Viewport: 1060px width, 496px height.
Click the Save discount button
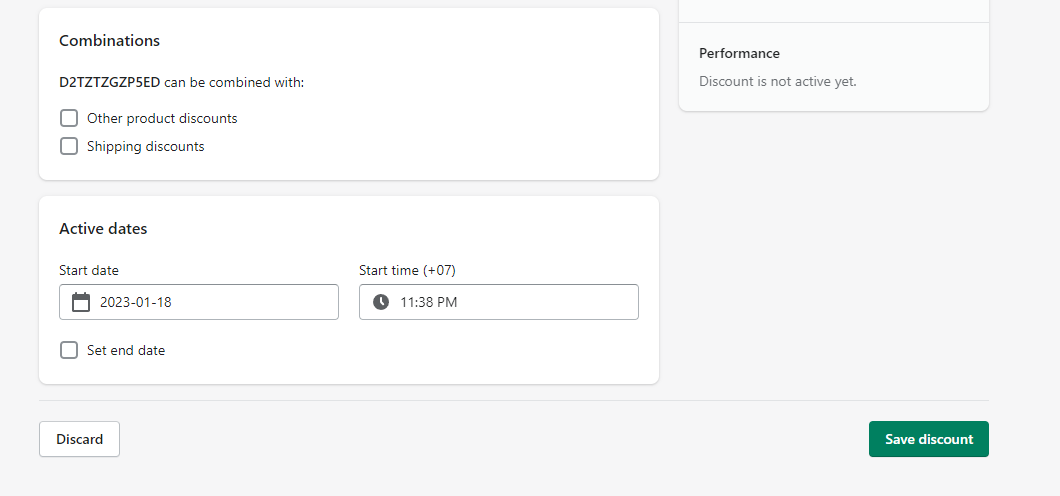pyautogui.click(x=929, y=439)
